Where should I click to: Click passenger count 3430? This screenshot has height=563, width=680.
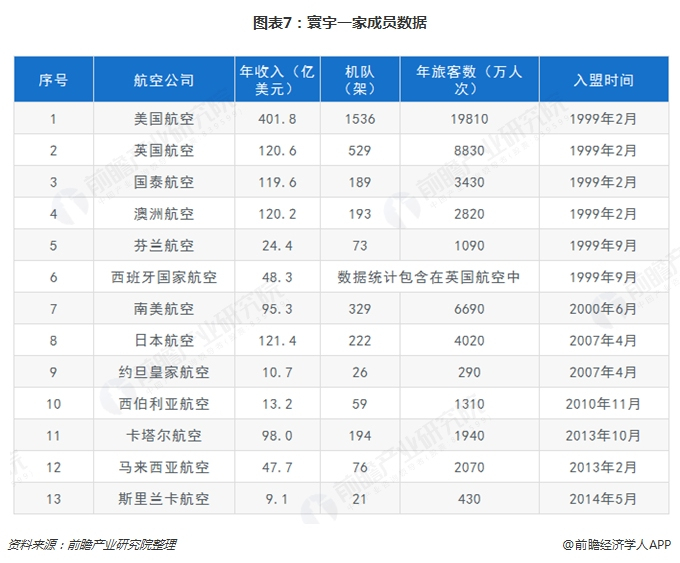click(469, 182)
